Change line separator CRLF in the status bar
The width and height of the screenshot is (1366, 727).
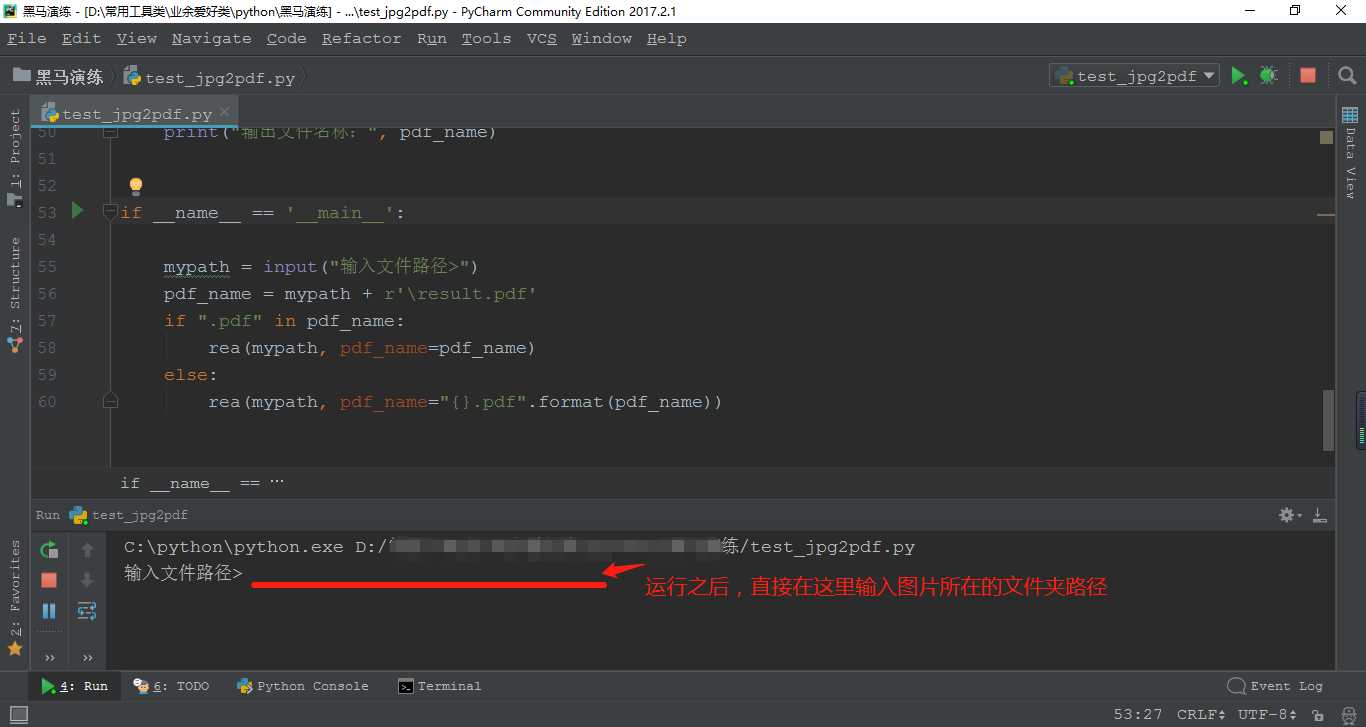click(x=1200, y=715)
